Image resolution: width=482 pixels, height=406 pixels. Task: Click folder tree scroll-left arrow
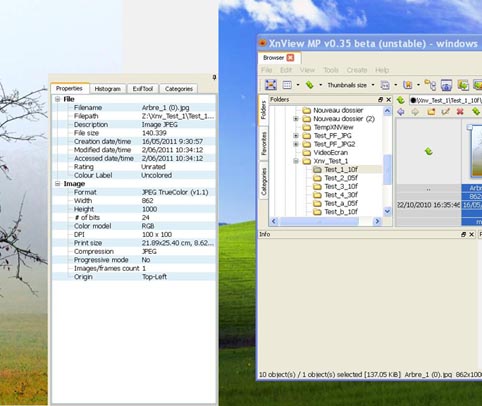click(274, 221)
